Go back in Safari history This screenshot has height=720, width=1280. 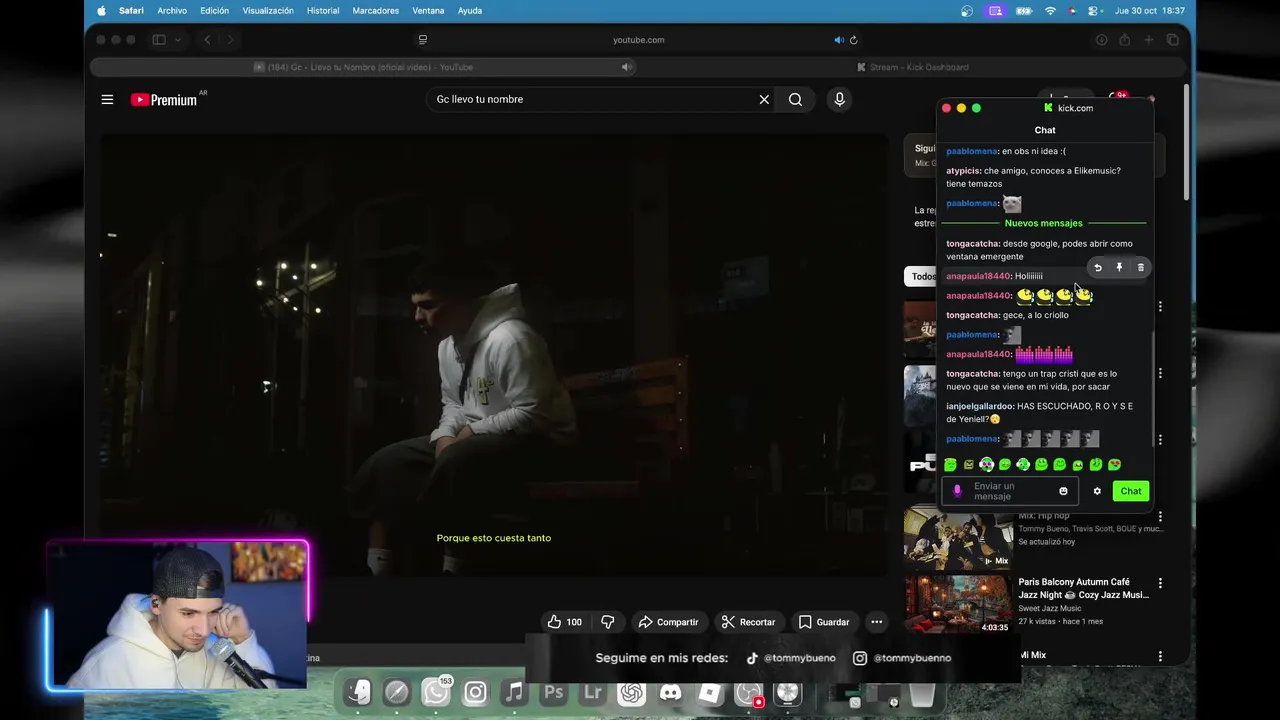(207, 40)
